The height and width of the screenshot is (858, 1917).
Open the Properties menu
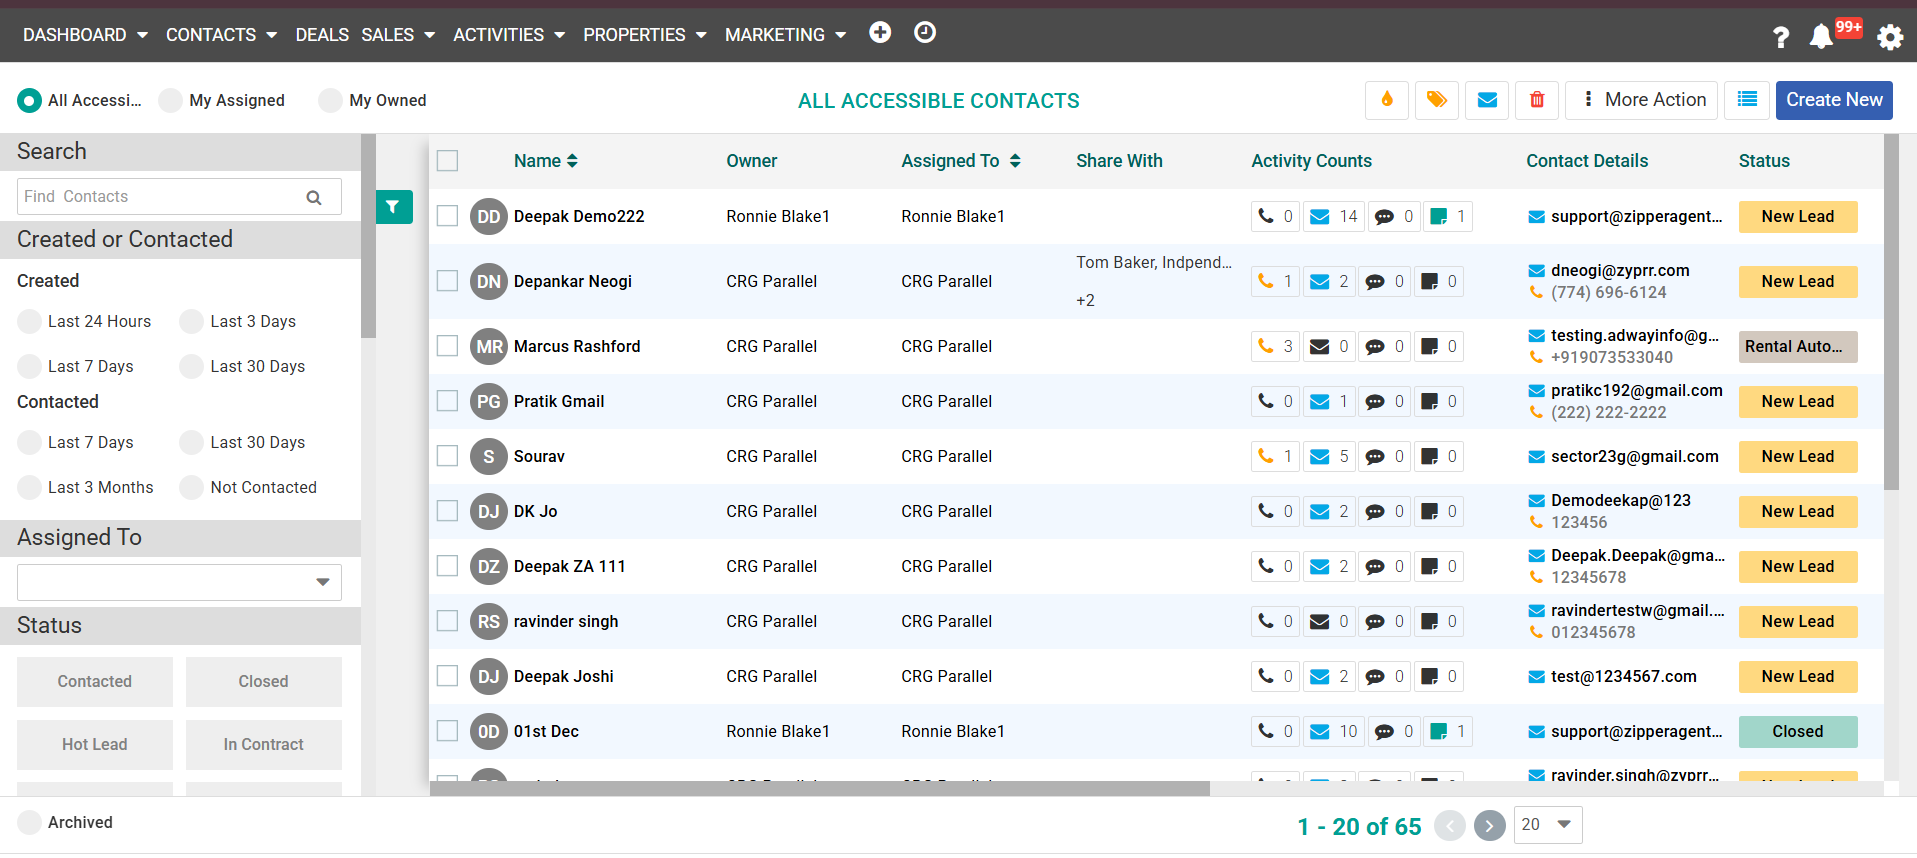tap(645, 35)
